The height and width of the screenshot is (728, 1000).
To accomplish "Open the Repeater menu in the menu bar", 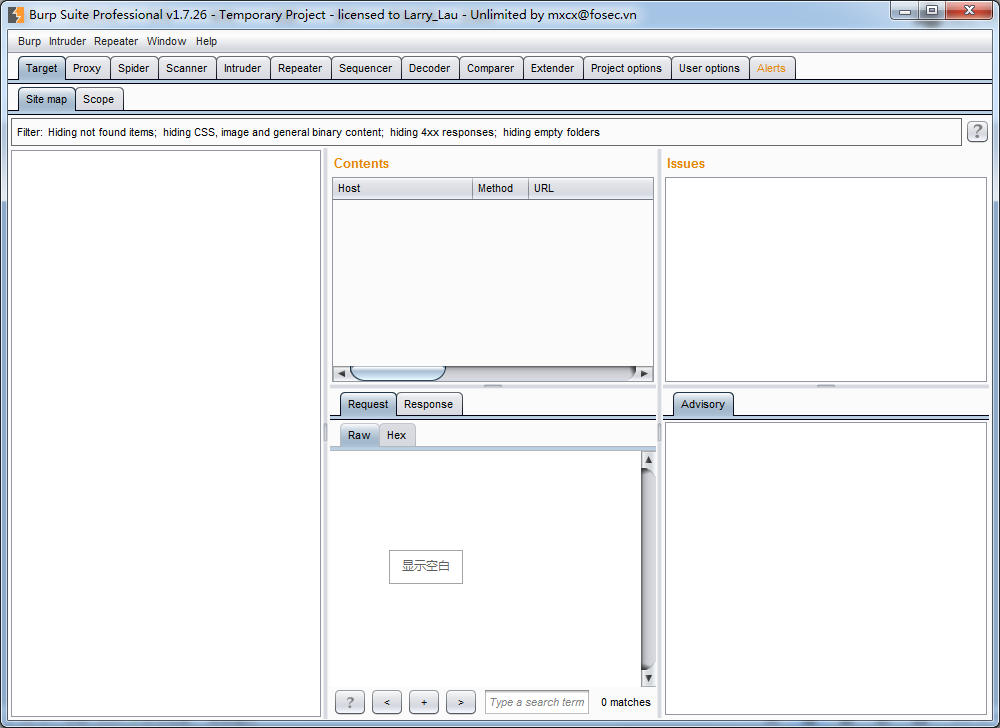I will [116, 41].
